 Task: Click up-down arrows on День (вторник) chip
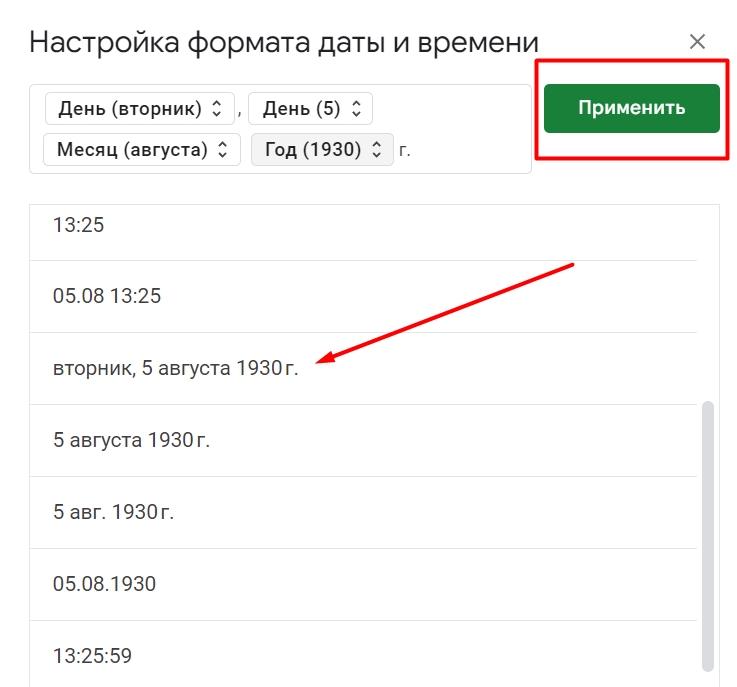217,108
